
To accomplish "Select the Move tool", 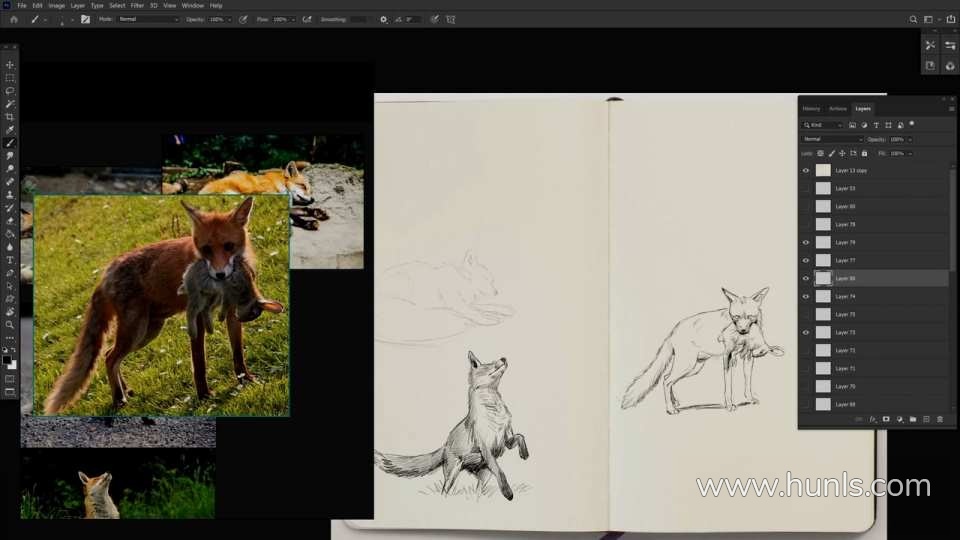I will point(10,65).
